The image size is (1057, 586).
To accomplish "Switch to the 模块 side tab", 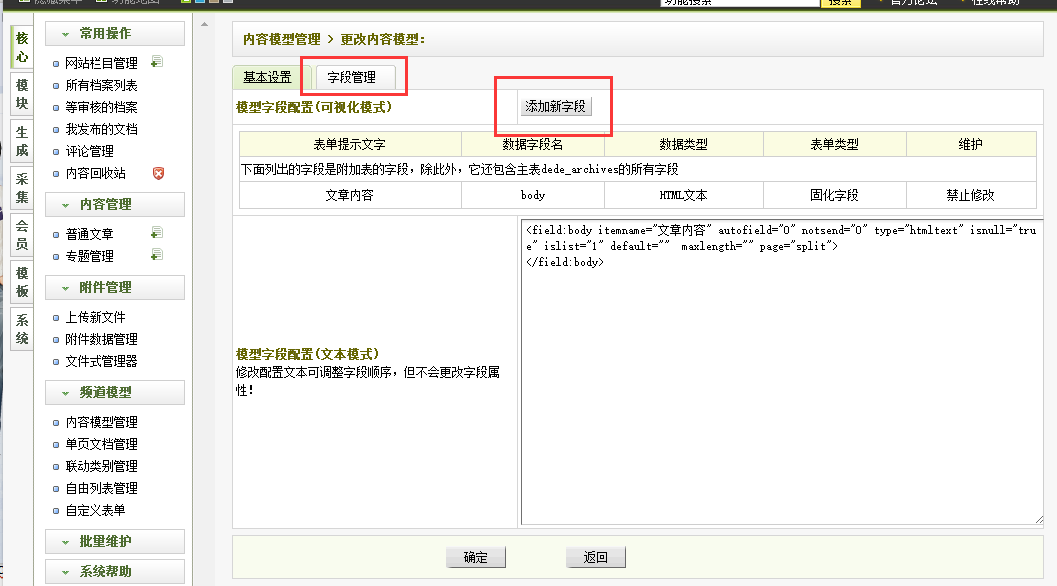I will (x=22, y=94).
